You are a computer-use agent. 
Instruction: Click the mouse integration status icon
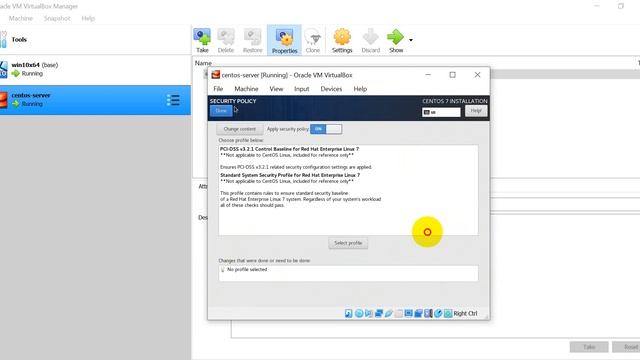coord(438,313)
